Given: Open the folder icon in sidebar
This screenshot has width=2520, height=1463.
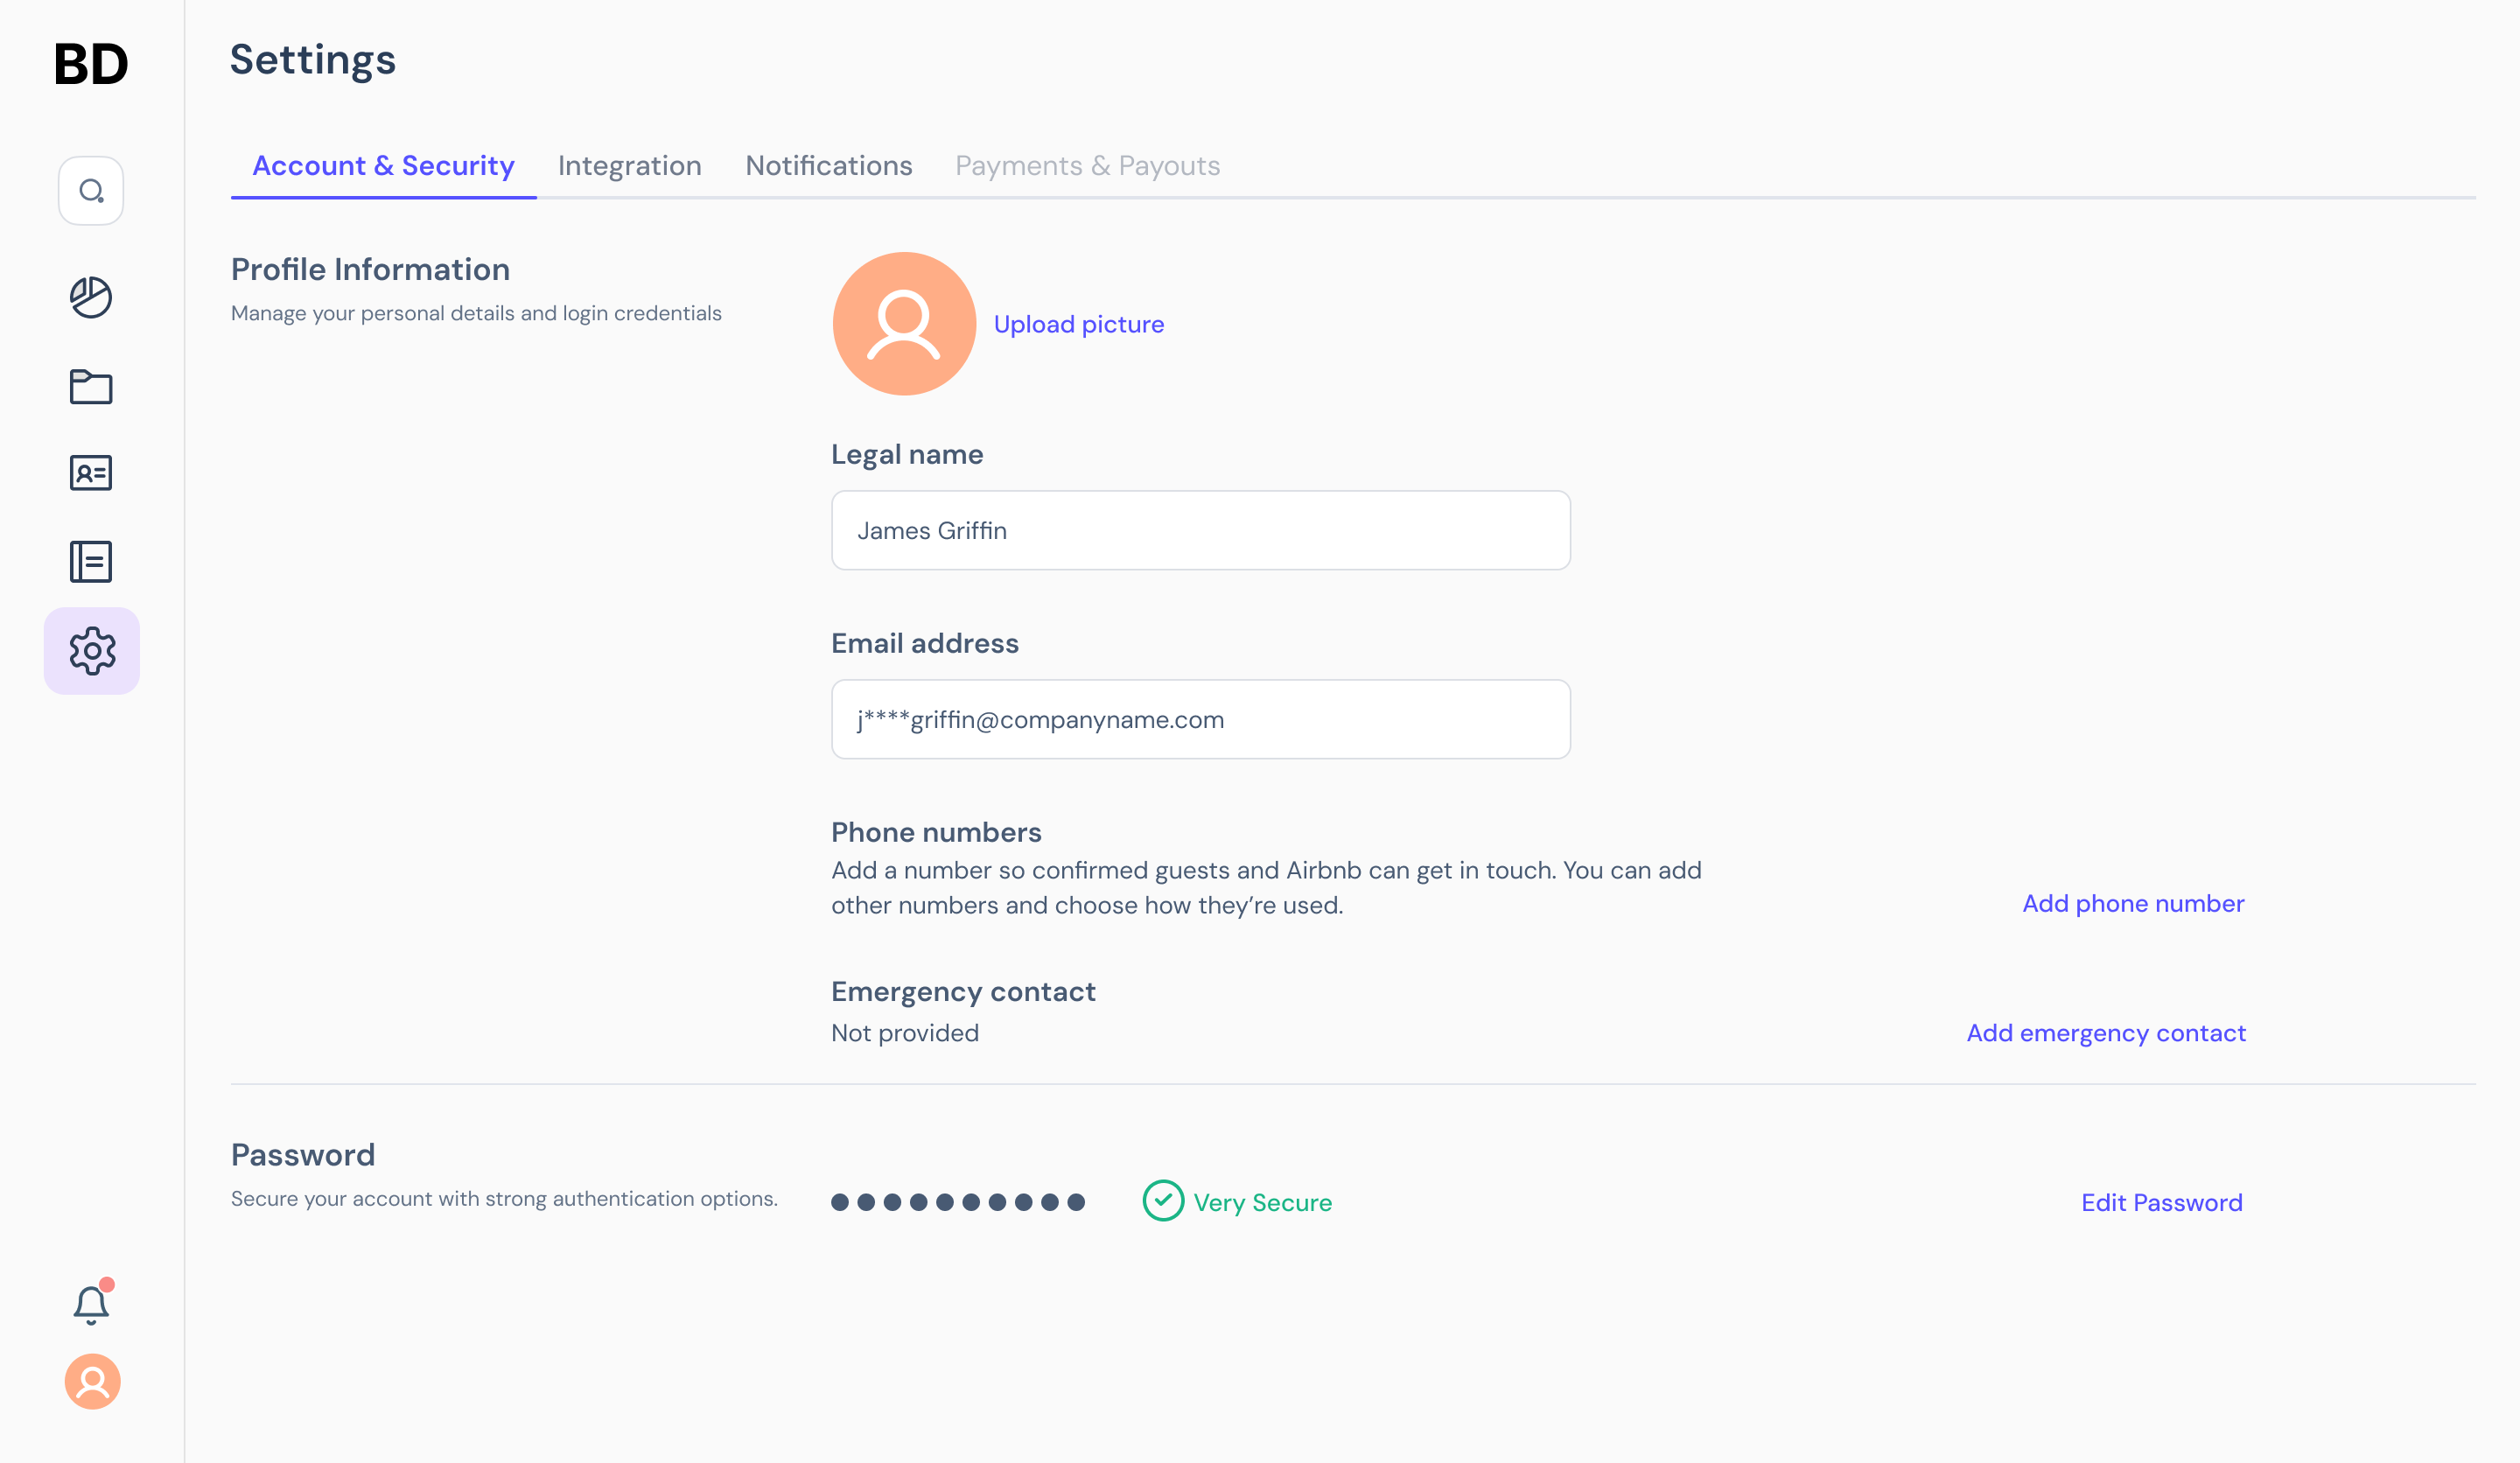Looking at the screenshot, I should tap(91, 386).
